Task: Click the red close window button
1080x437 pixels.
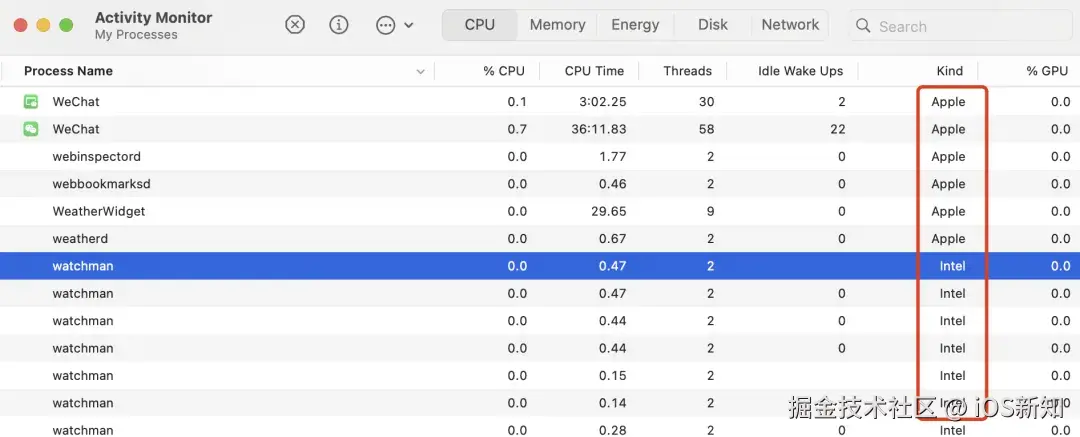Action: click(x=21, y=25)
